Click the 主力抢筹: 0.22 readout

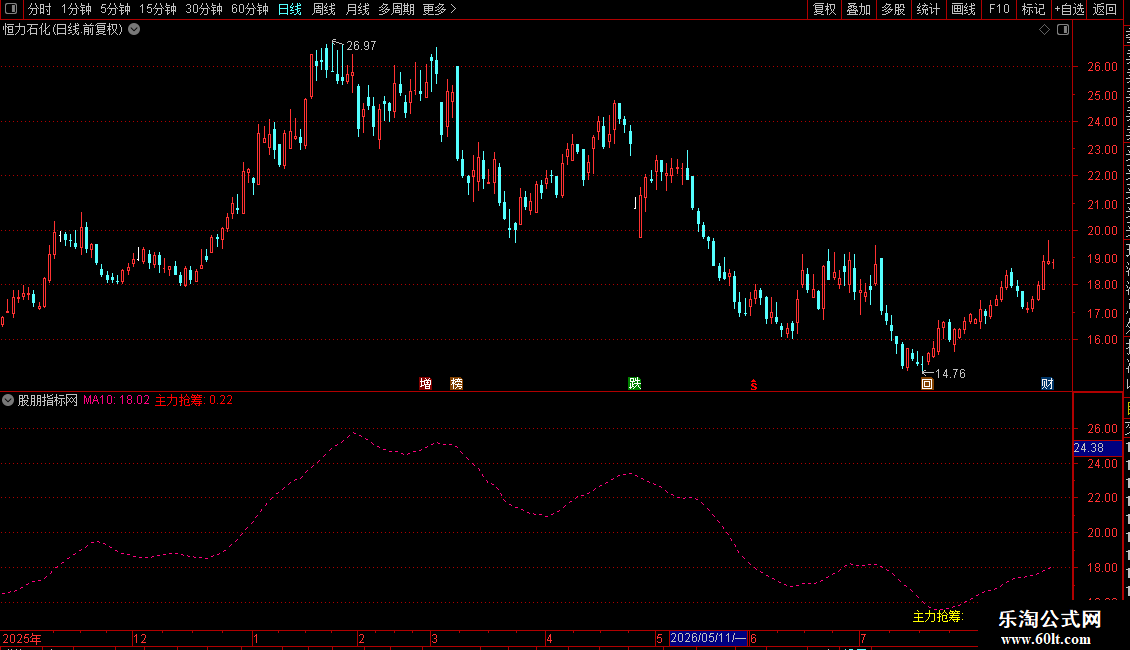pyautogui.click(x=194, y=400)
